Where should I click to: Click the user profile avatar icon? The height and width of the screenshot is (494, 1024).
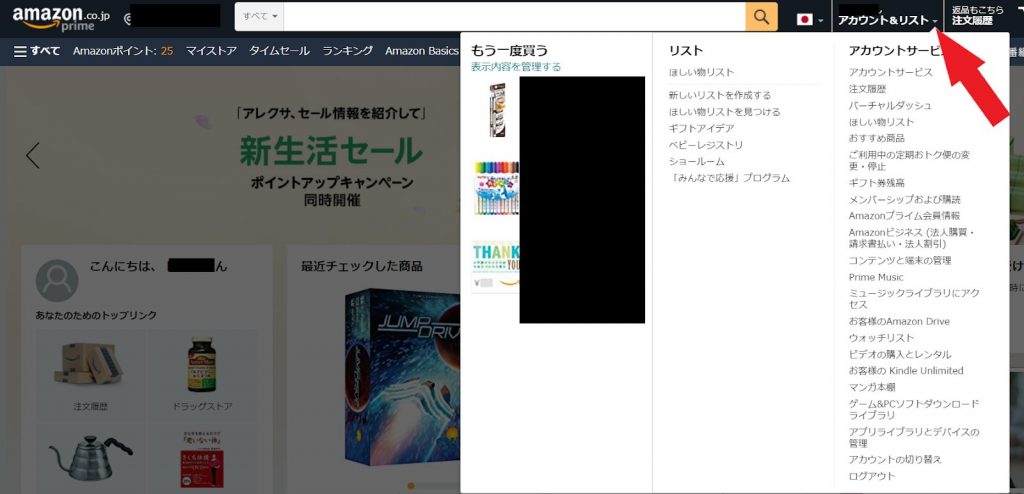coord(57,280)
